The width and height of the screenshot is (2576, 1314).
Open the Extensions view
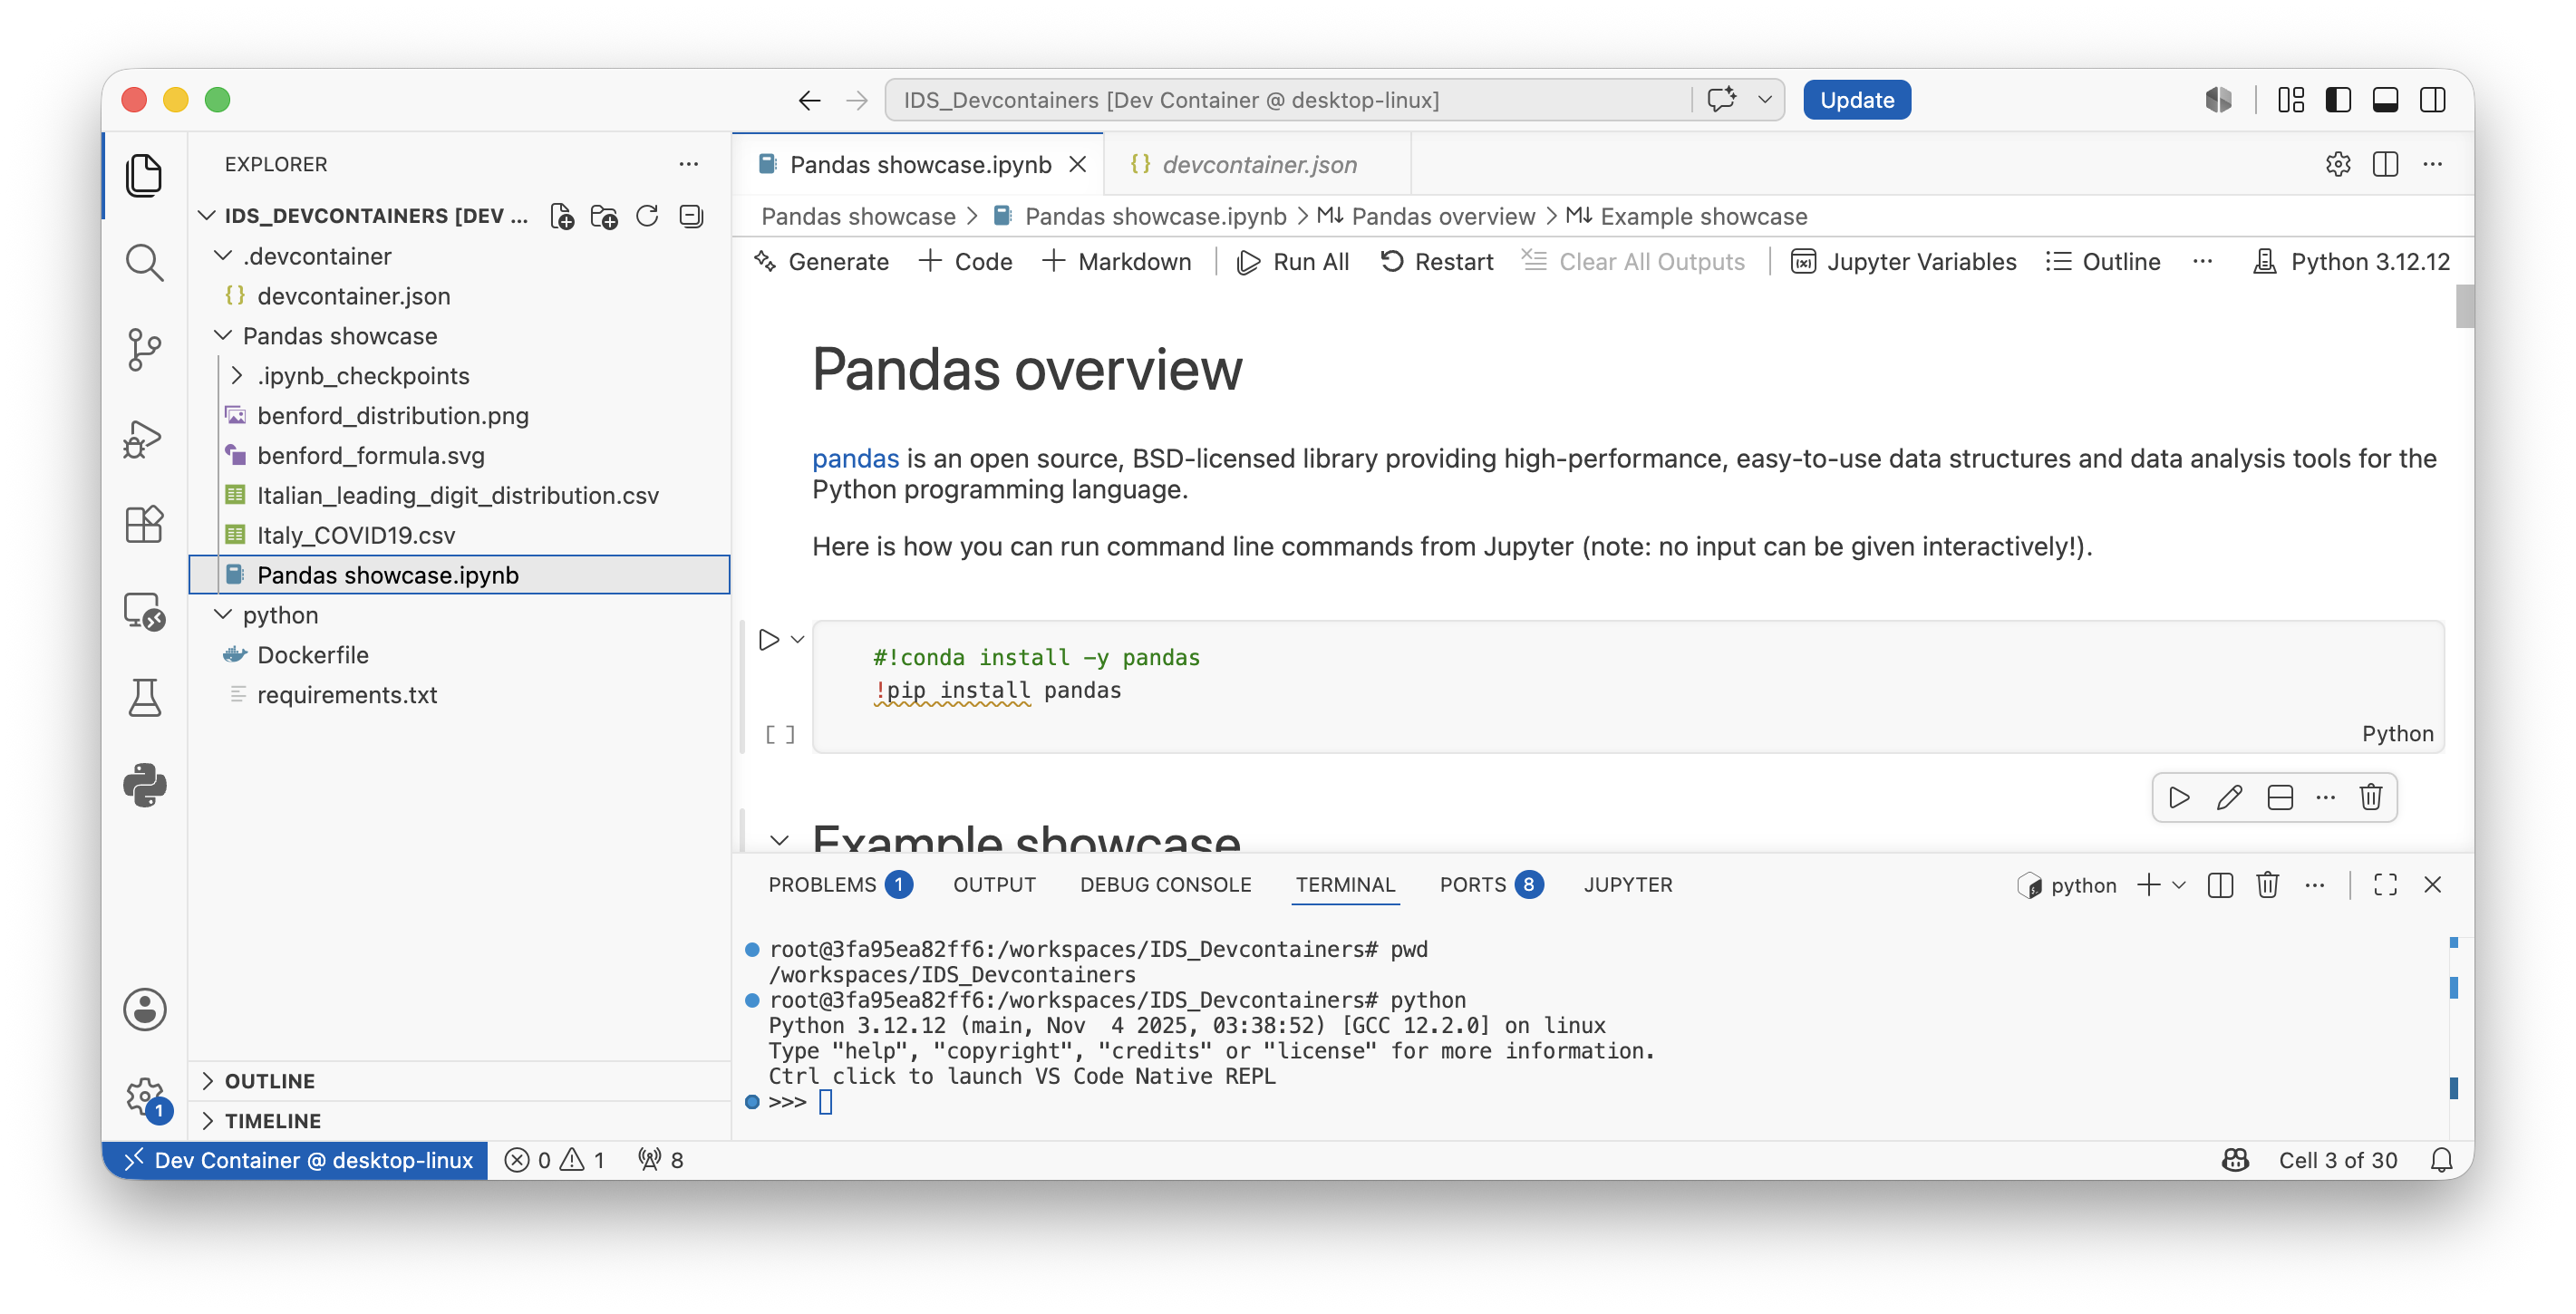pyautogui.click(x=144, y=524)
